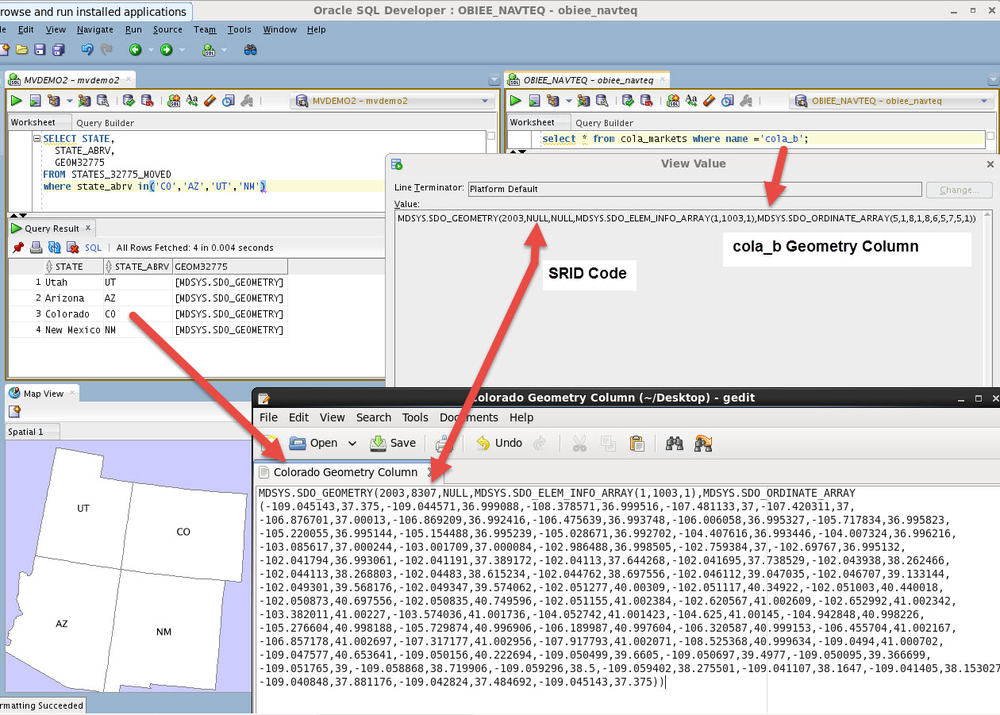
Task: Close the View Value dialog
Action: pos(990,164)
